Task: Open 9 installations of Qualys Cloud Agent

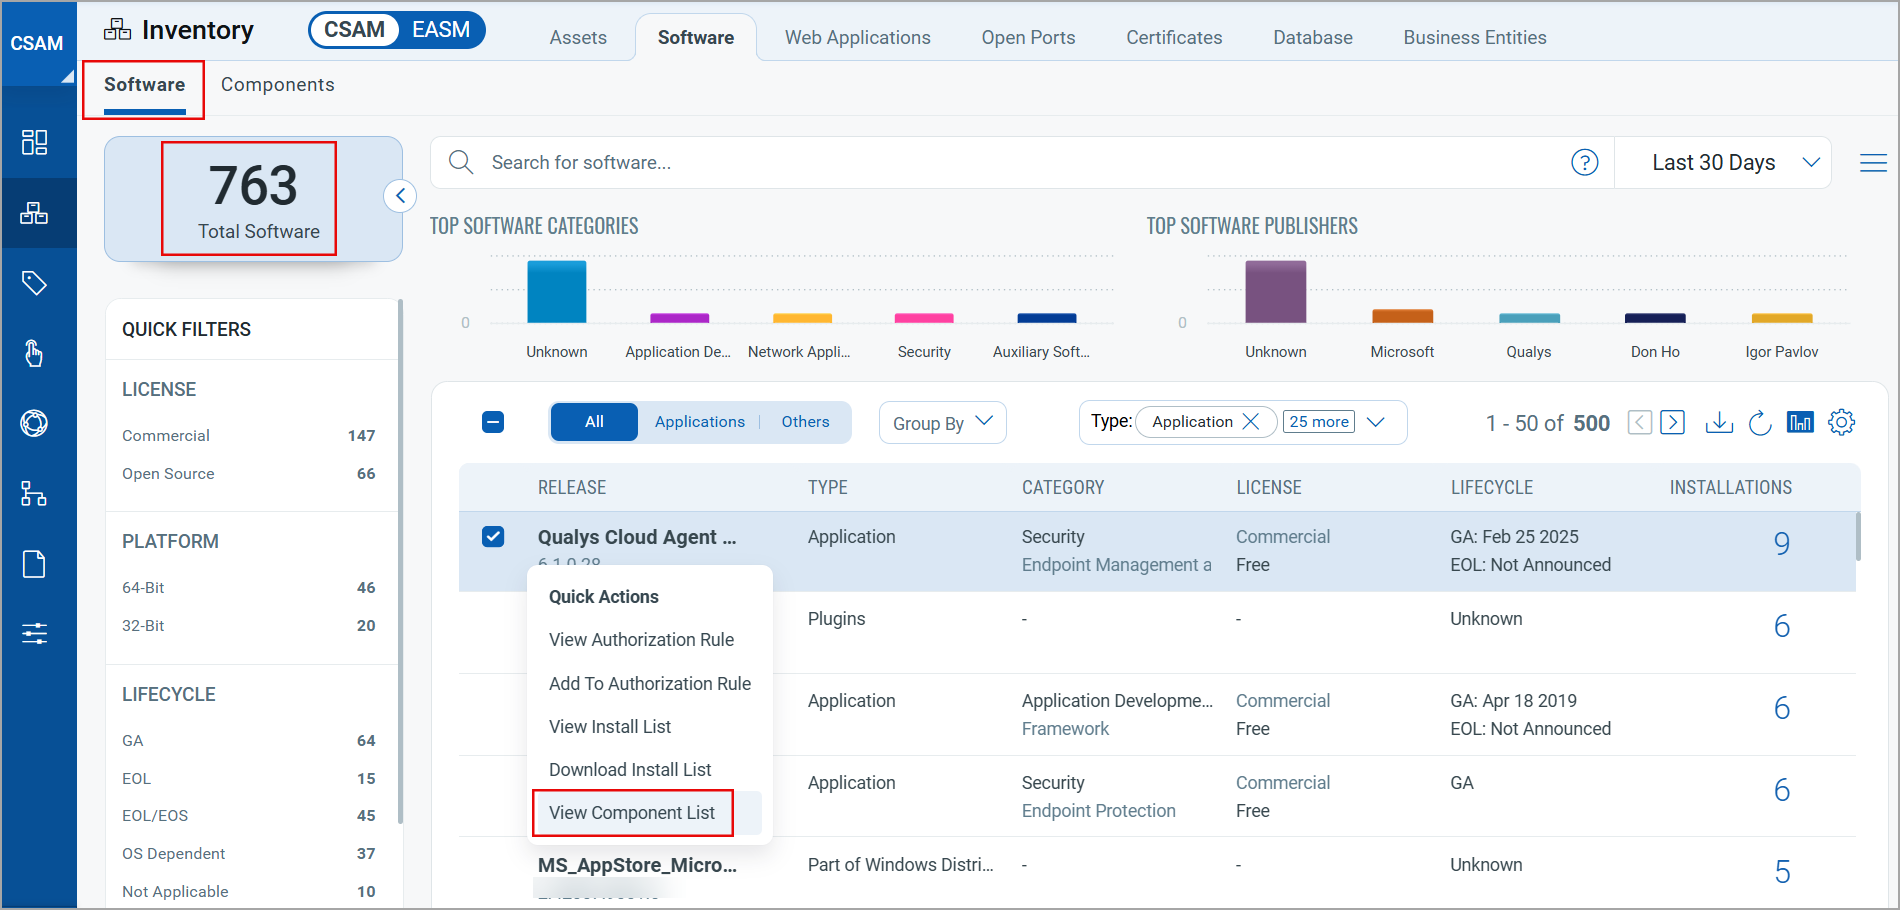Action: click(1781, 544)
